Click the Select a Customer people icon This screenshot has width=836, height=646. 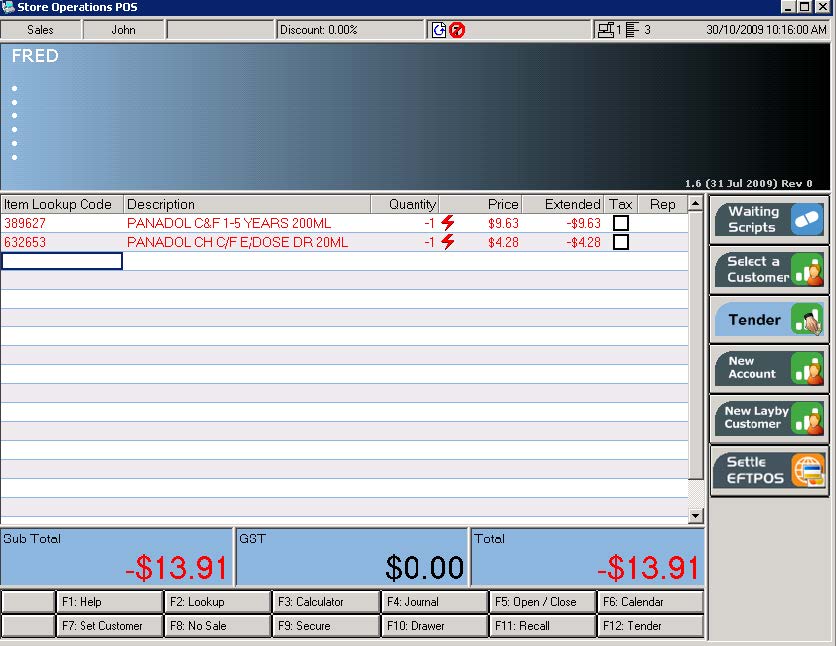807,270
